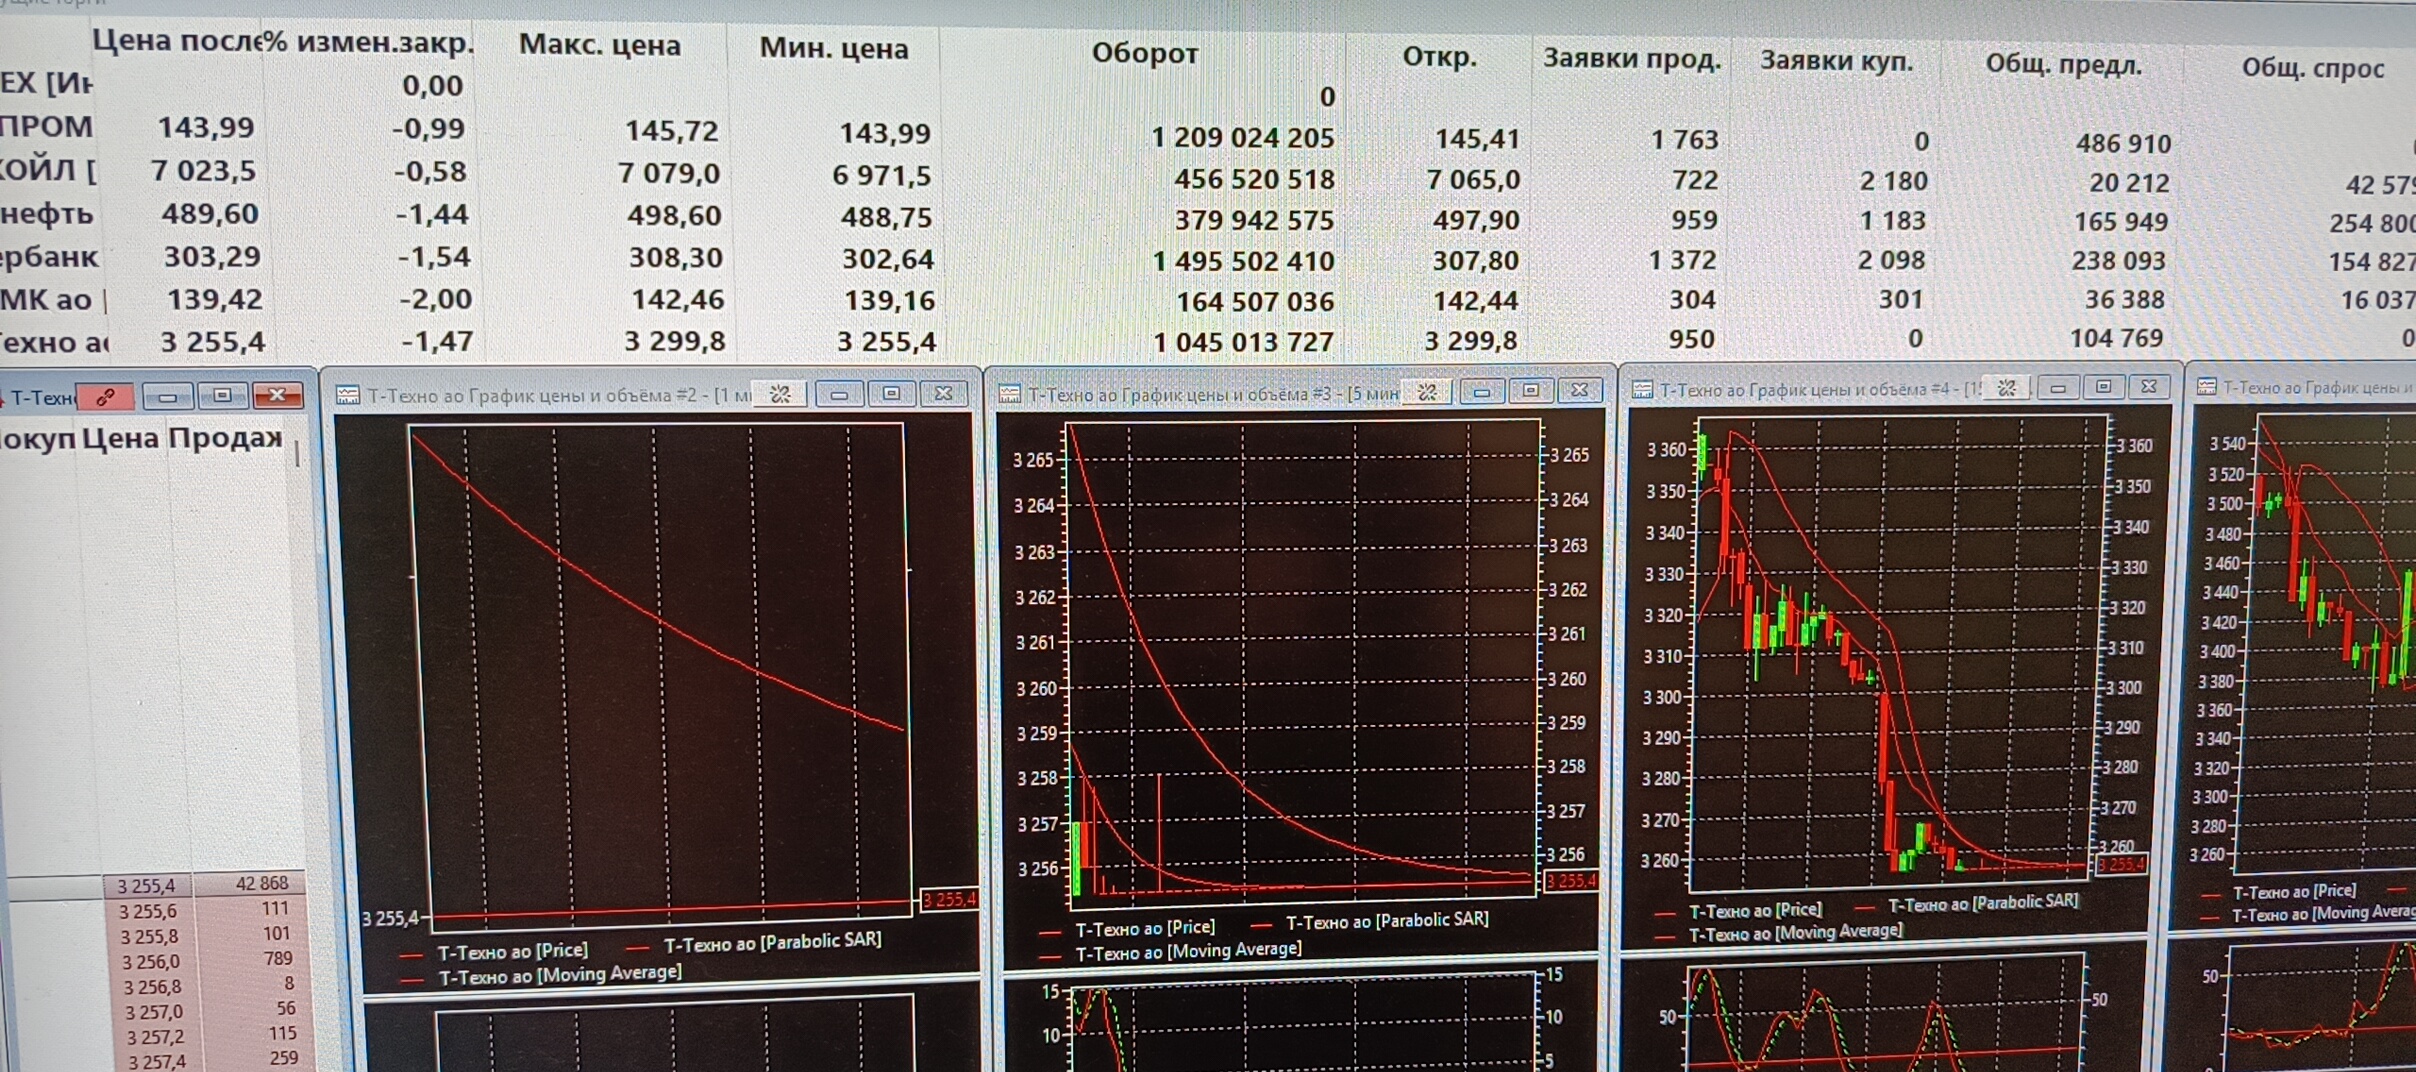Click the "Макс. цена" column header
Viewport: 2416px width, 1072px height.
point(600,45)
